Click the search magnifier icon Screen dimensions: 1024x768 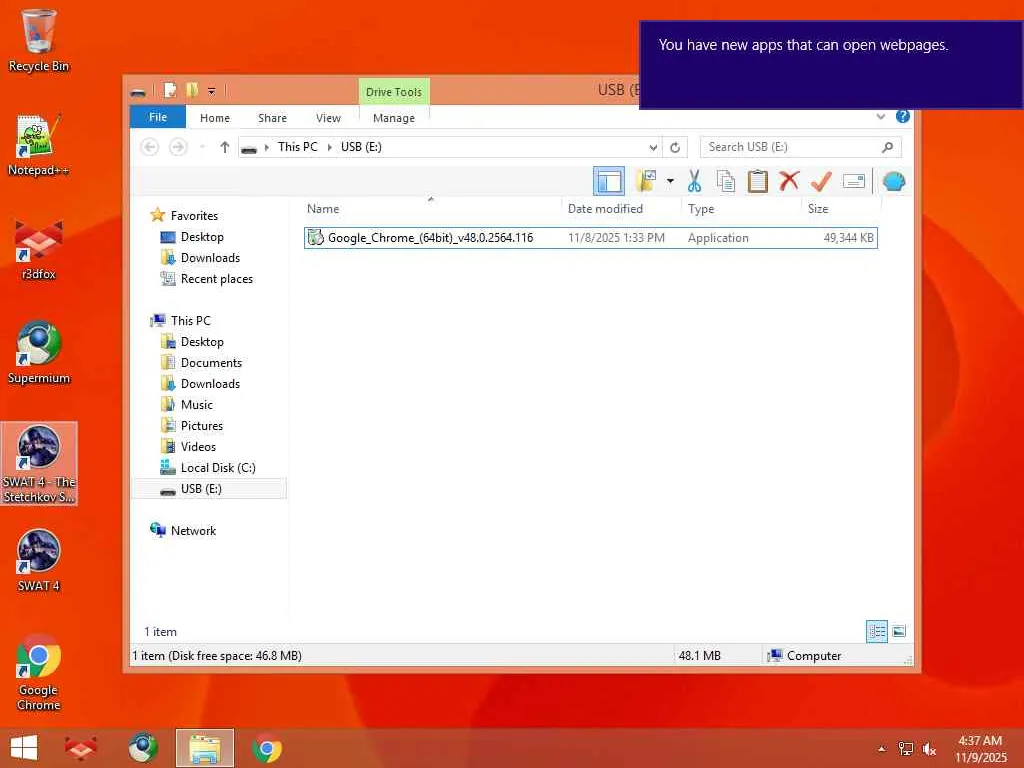coord(888,147)
